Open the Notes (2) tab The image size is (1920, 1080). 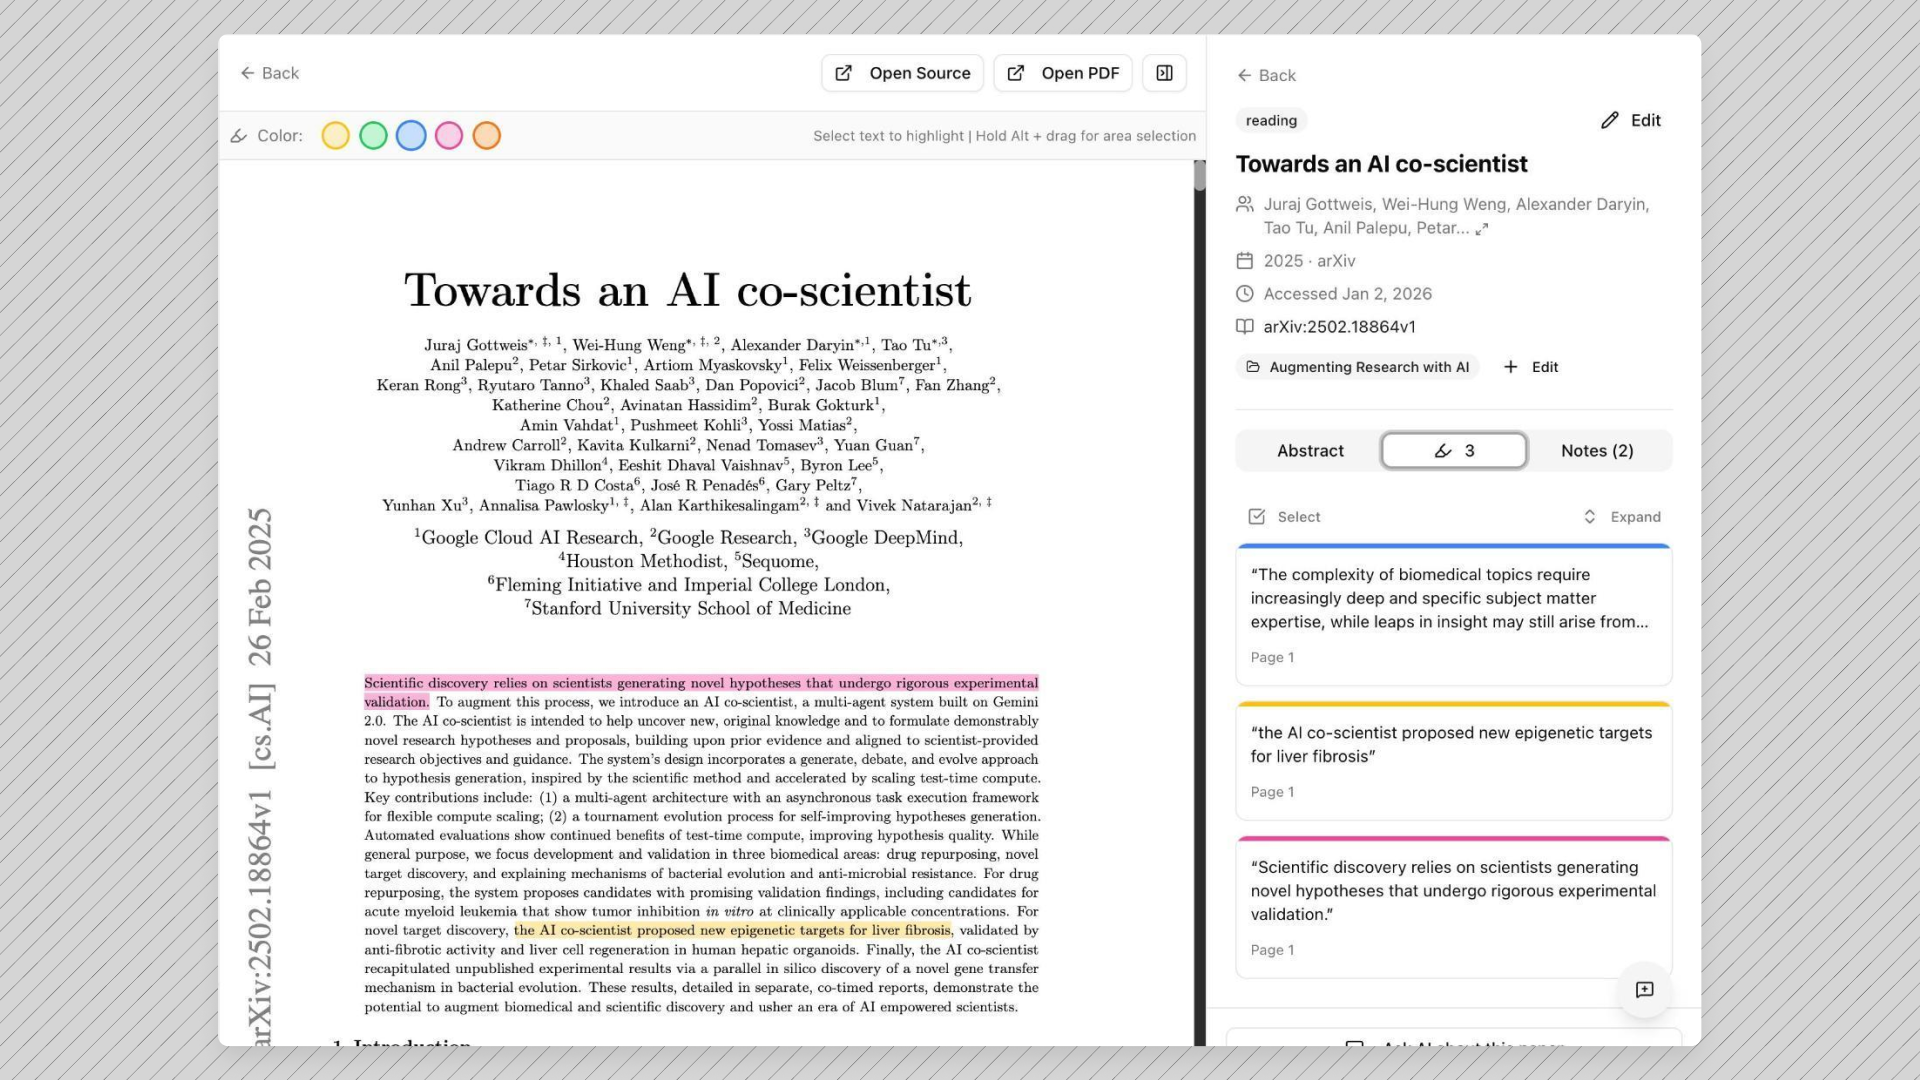1596,450
